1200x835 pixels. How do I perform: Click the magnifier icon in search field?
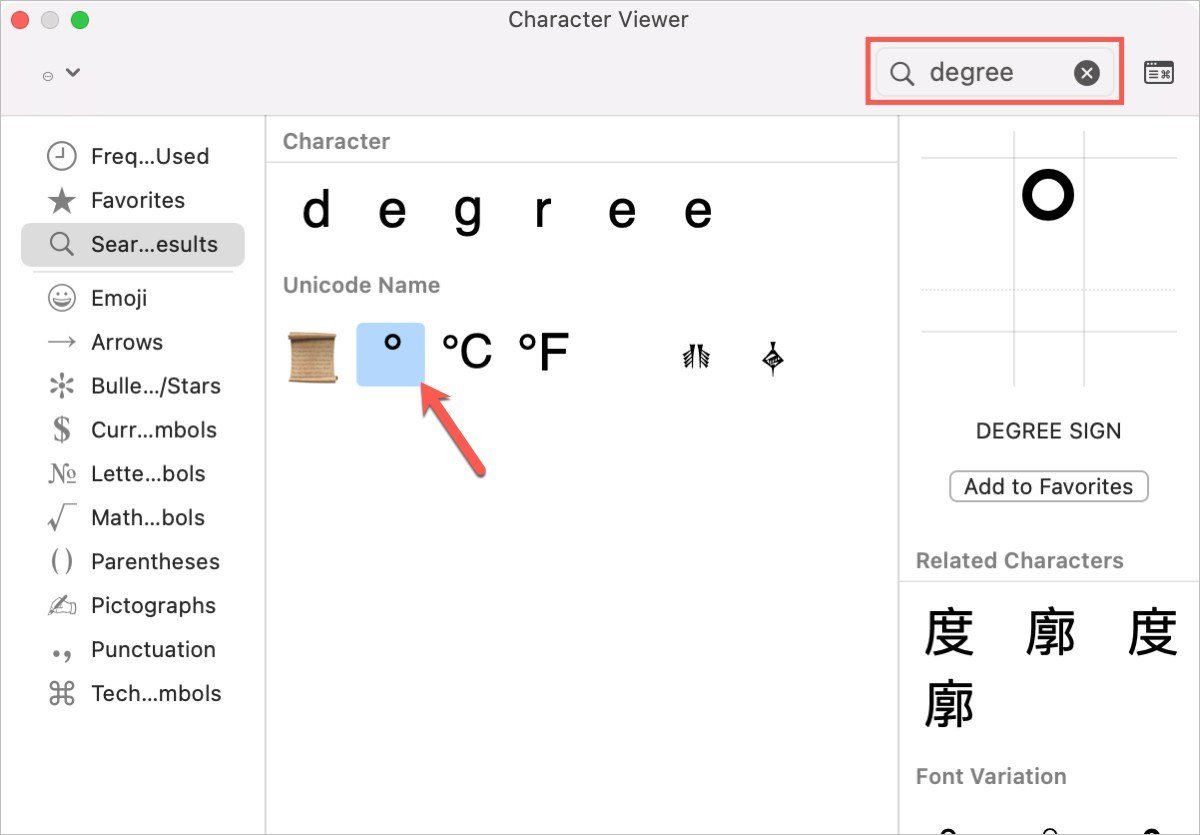902,73
